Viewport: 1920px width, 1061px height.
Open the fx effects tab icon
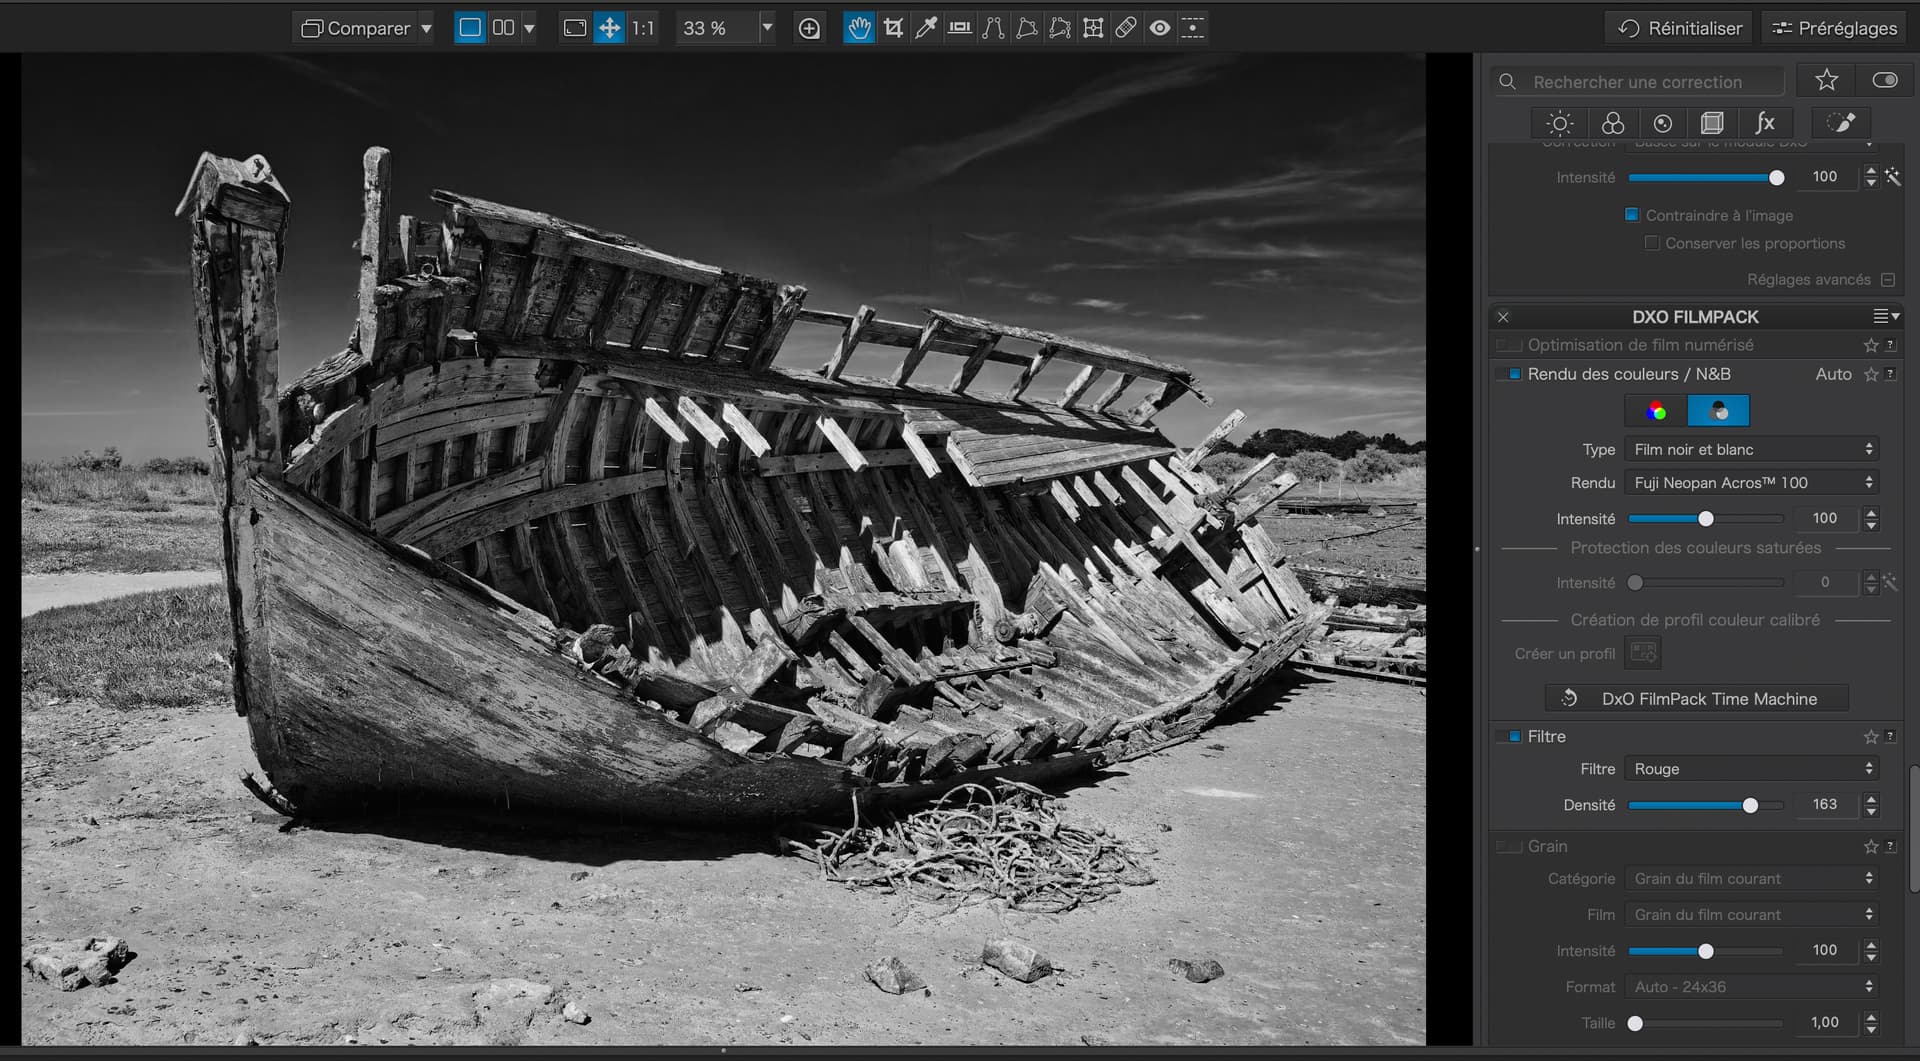pyautogui.click(x=1765, y=123)
